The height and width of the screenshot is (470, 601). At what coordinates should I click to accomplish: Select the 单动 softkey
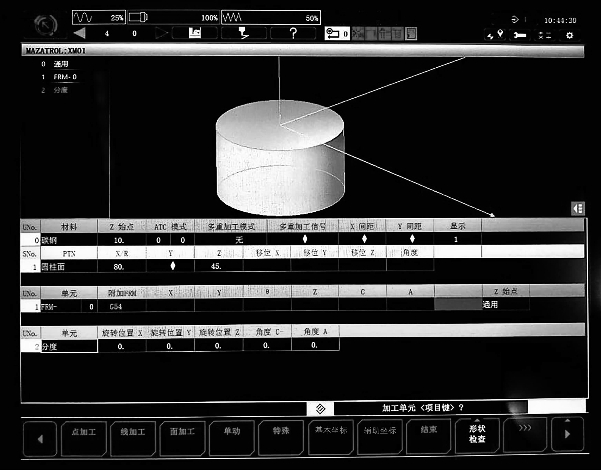click(232, 437)
